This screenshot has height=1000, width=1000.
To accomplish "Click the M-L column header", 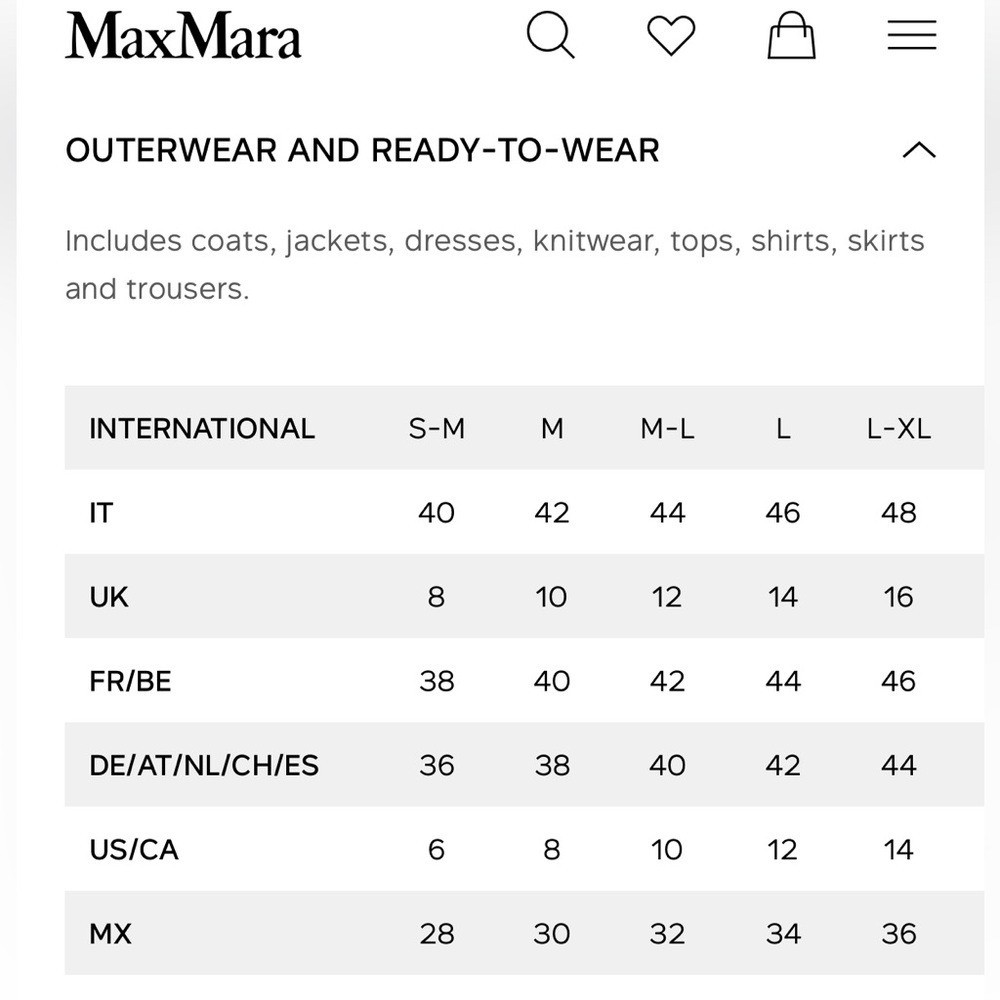I will [x=667, y=429].
